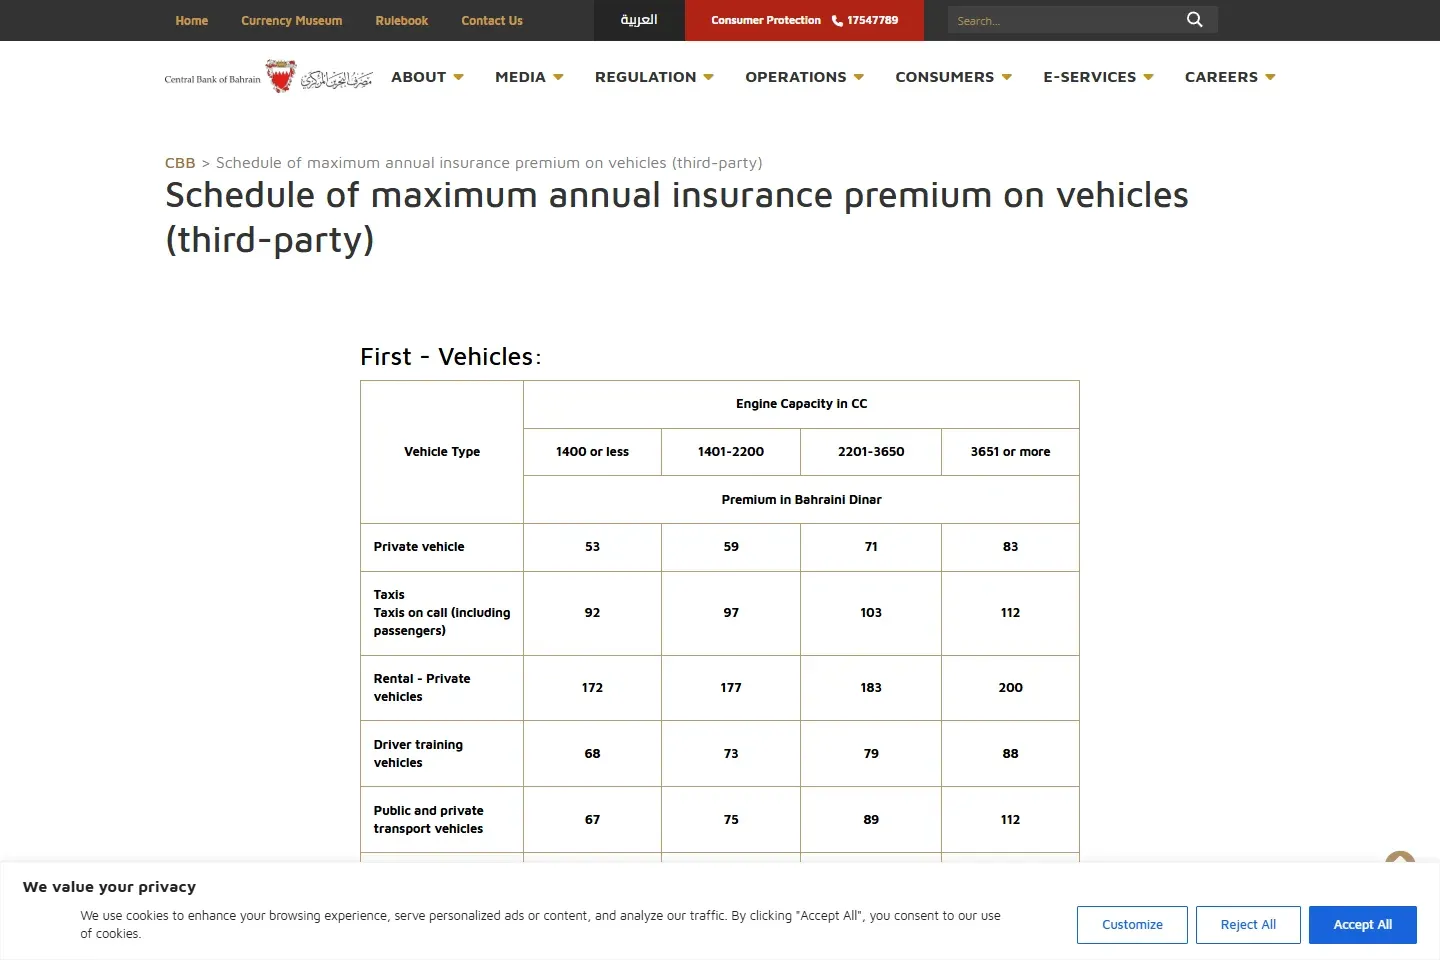Expand the MEDIA dropdown arrow
1440x960 pixels.
(558, 77)
